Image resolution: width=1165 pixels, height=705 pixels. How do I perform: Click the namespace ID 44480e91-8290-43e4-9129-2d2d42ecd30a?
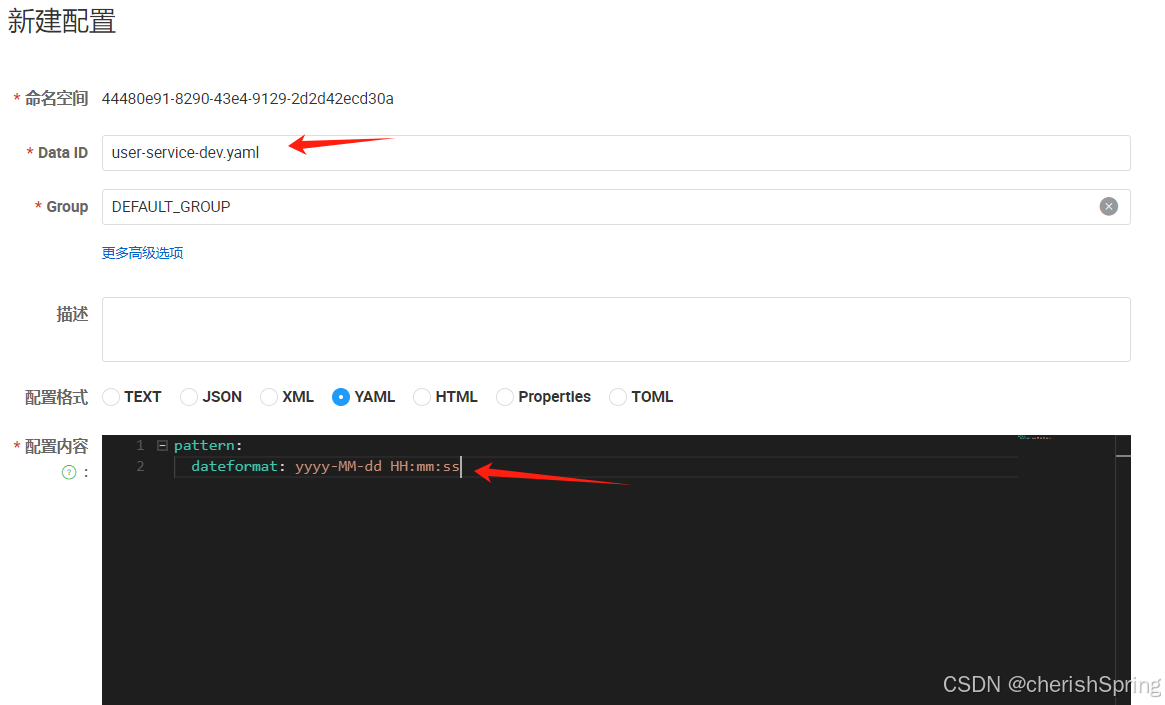(x=247, y=99)
